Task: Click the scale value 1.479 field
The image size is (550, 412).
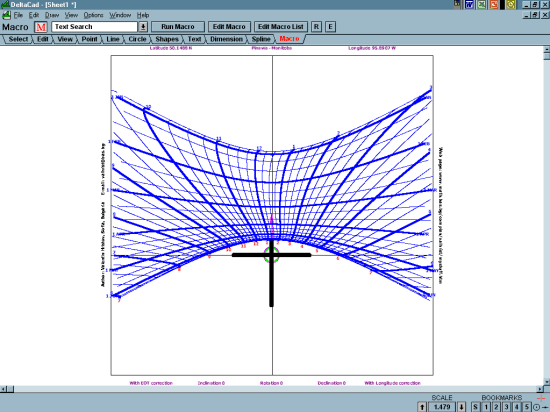Action: 442,407
